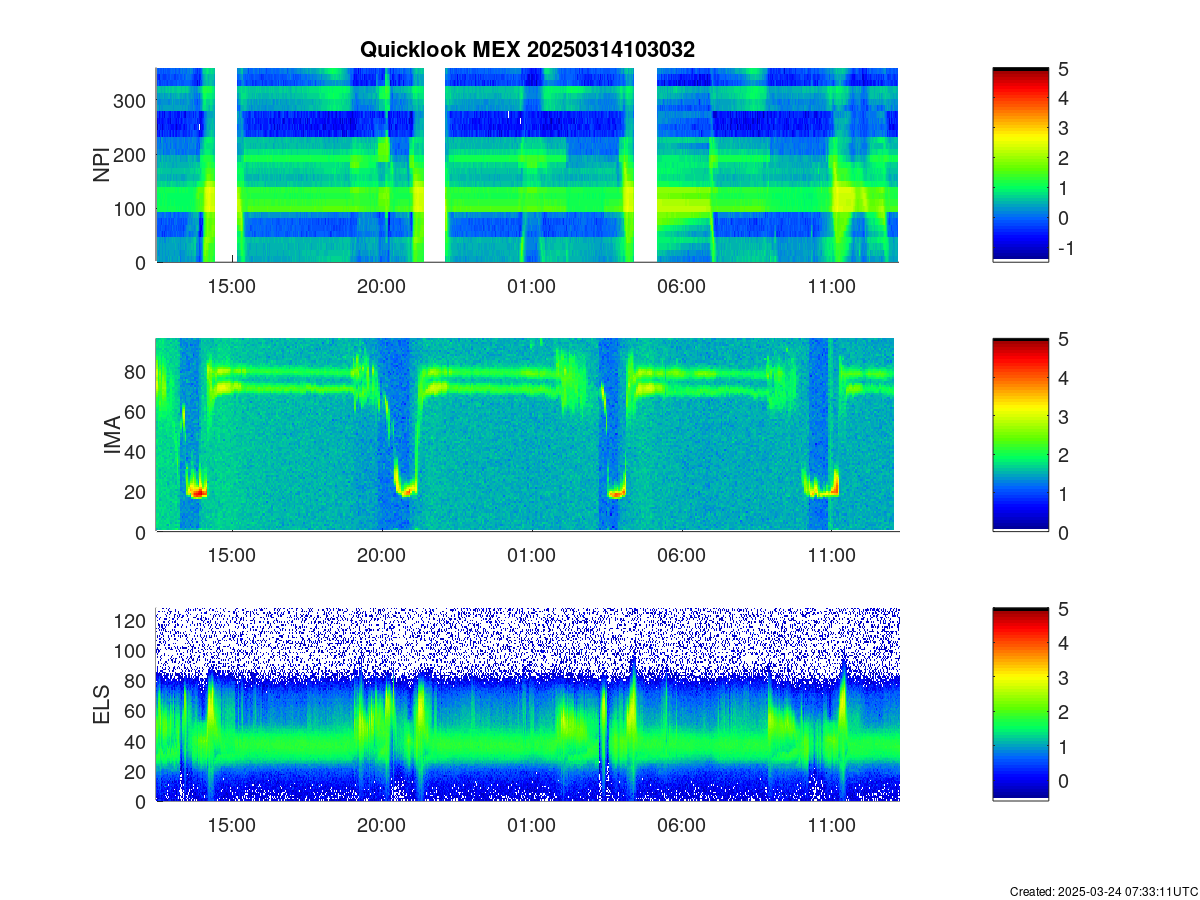Click the 15:00 time label under IMA plot

tap(231, 556)
